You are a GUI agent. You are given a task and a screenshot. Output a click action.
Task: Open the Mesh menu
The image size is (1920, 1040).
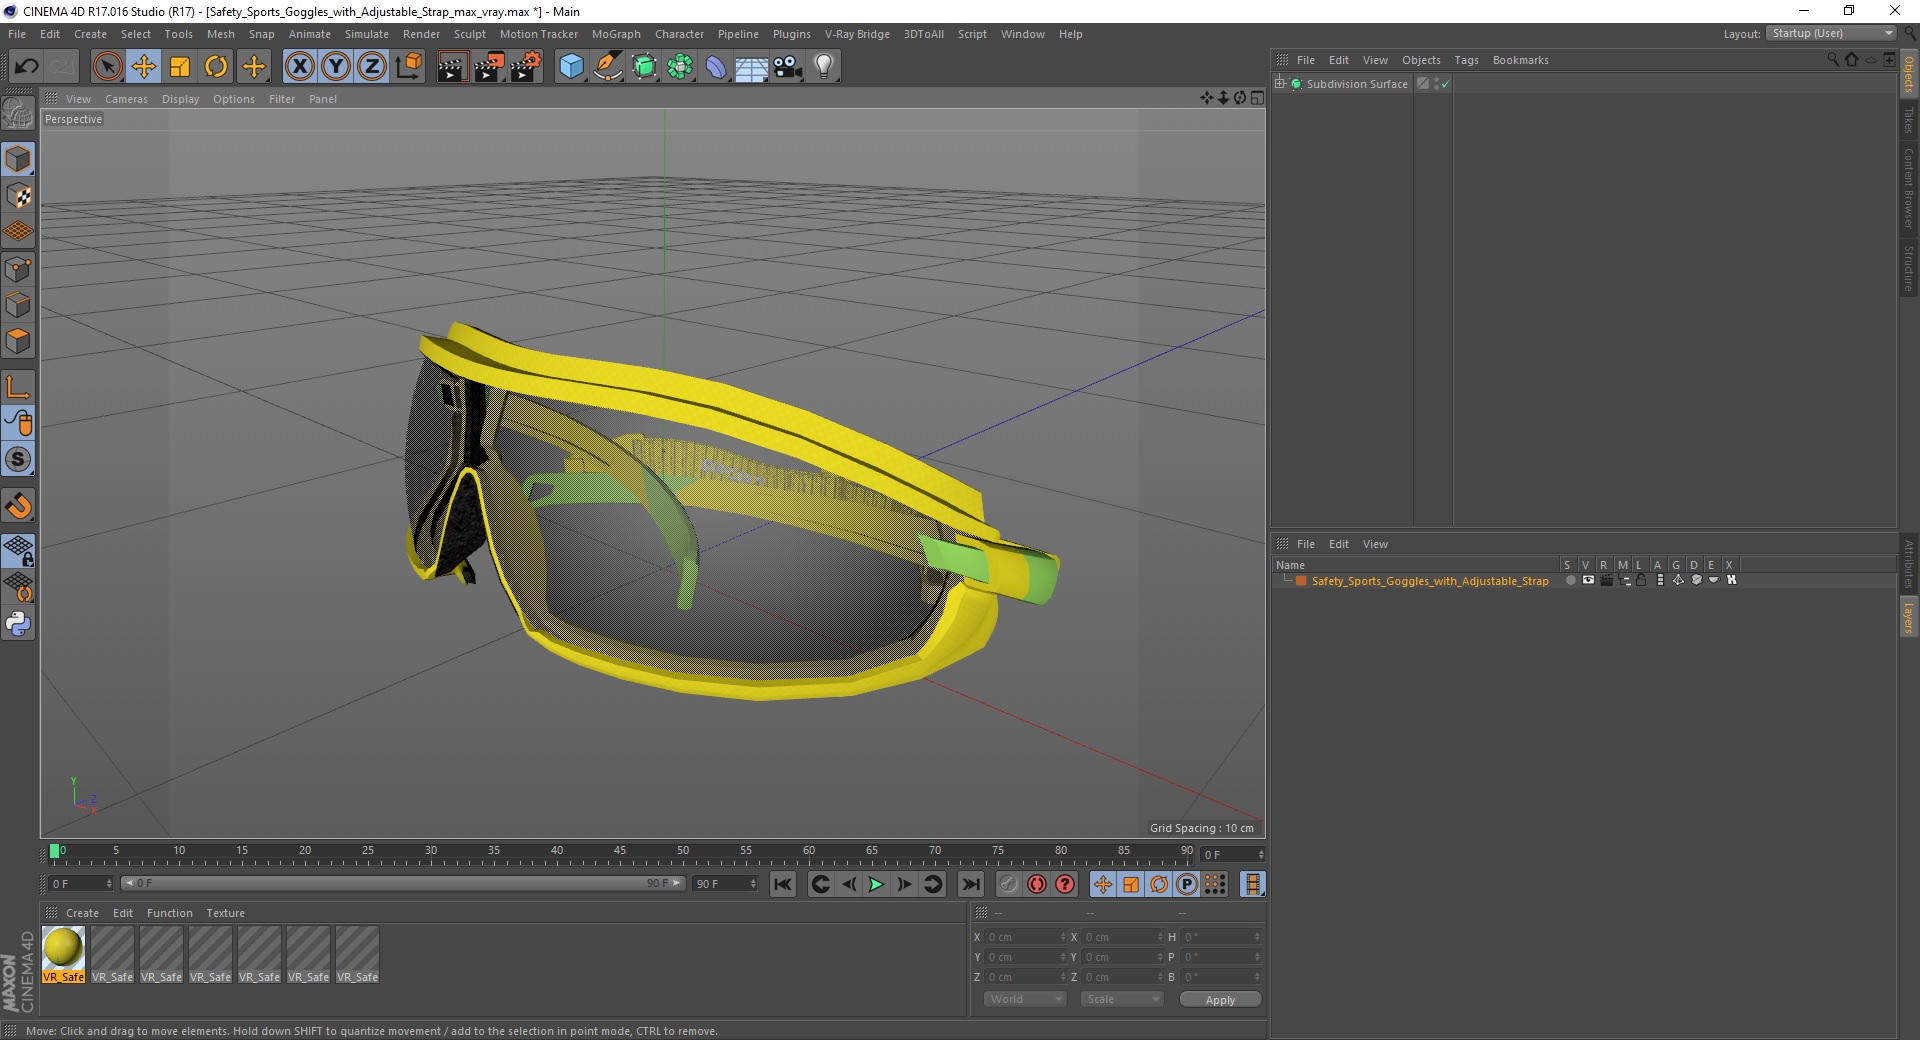[x=220, y=34]
